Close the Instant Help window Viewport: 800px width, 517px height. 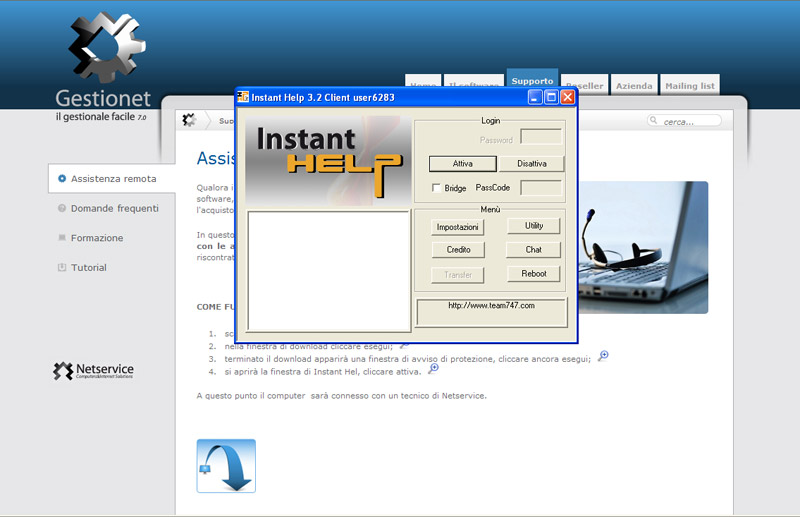(567, 97)
